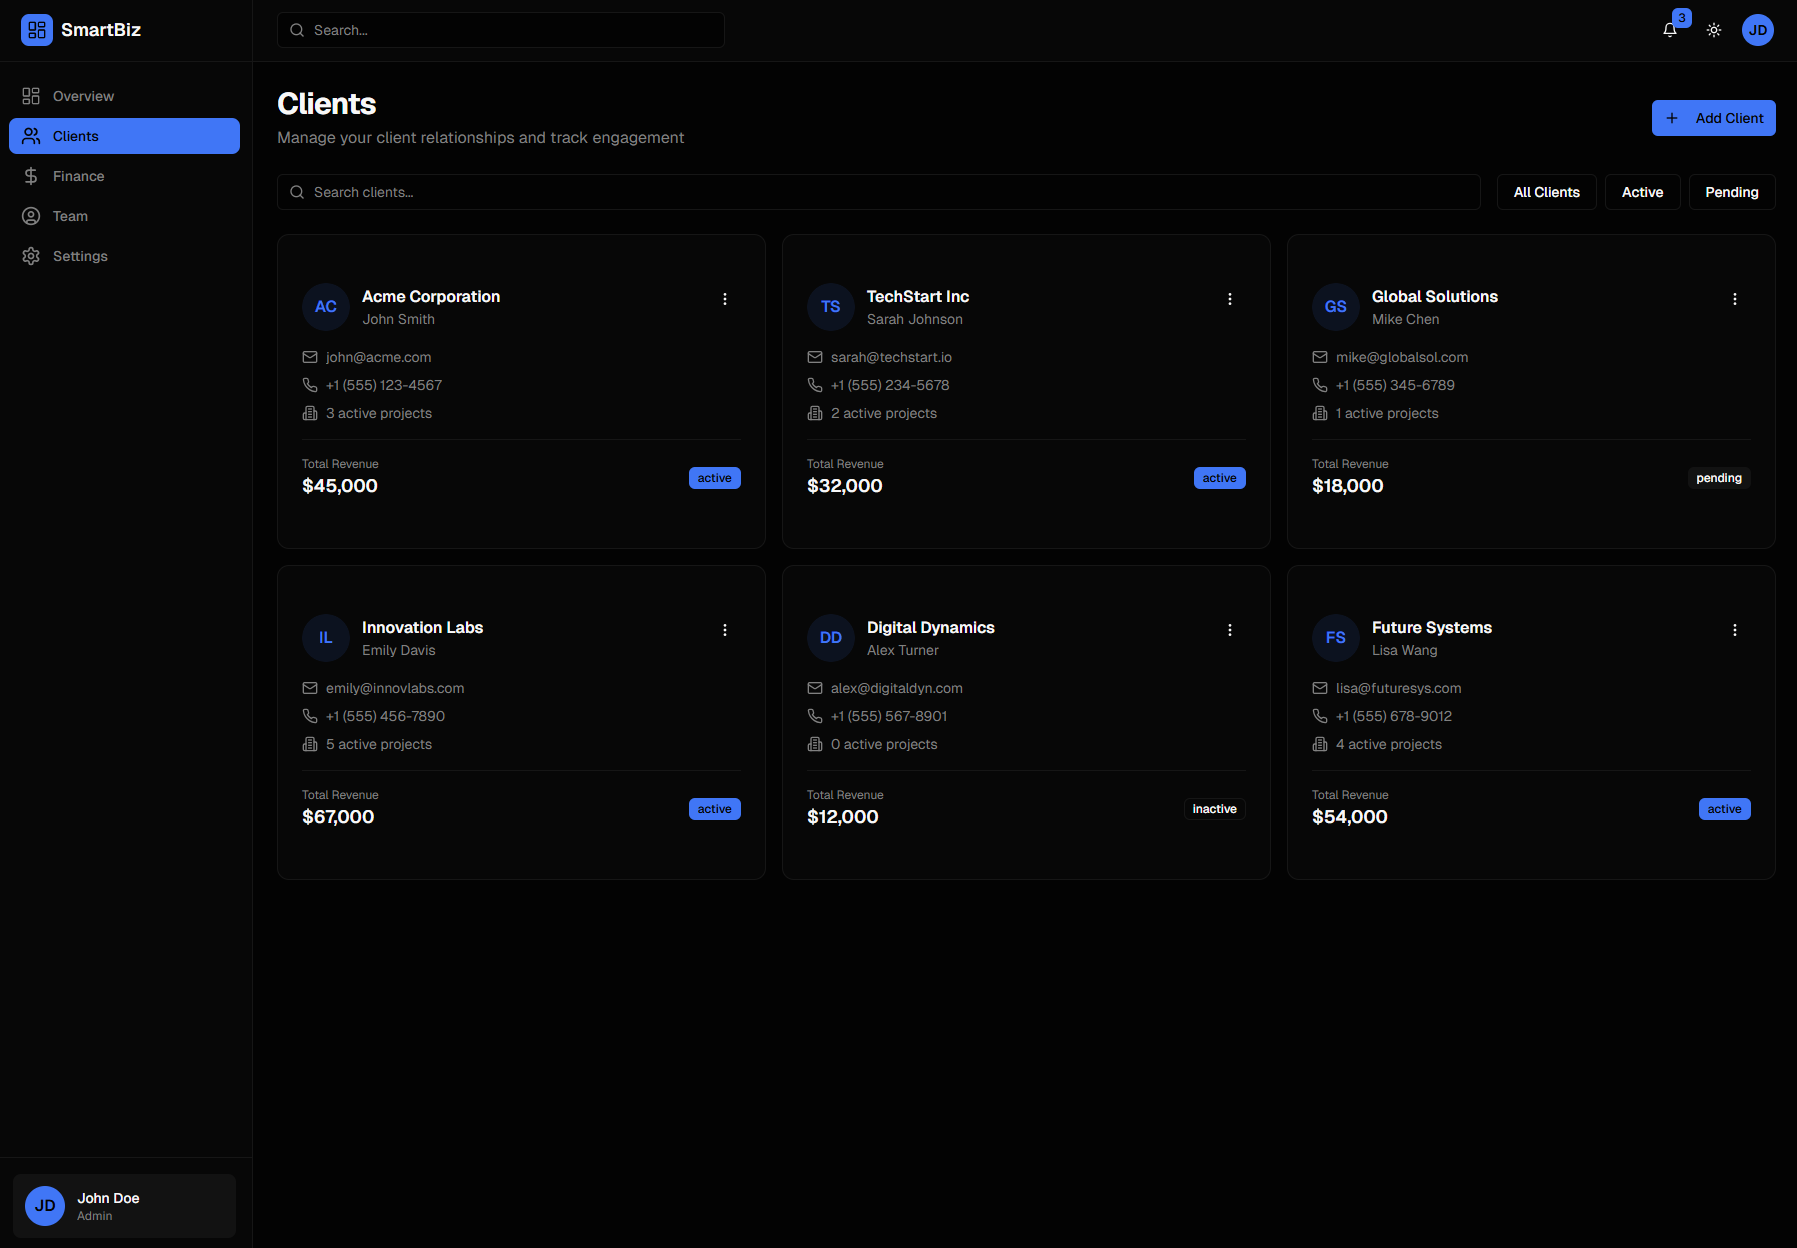Open the Overview sidebar icon

31,95
